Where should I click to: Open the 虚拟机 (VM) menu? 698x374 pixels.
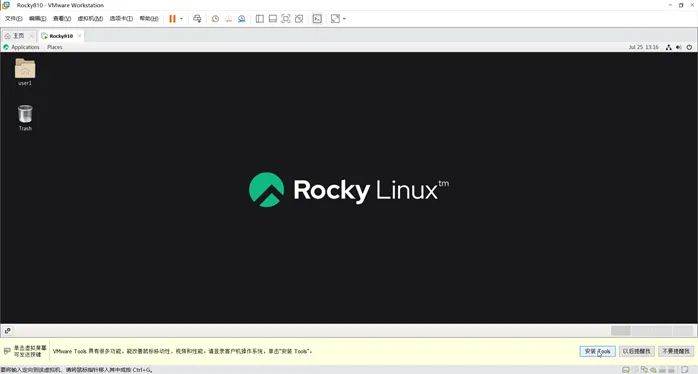pos(90,19)
